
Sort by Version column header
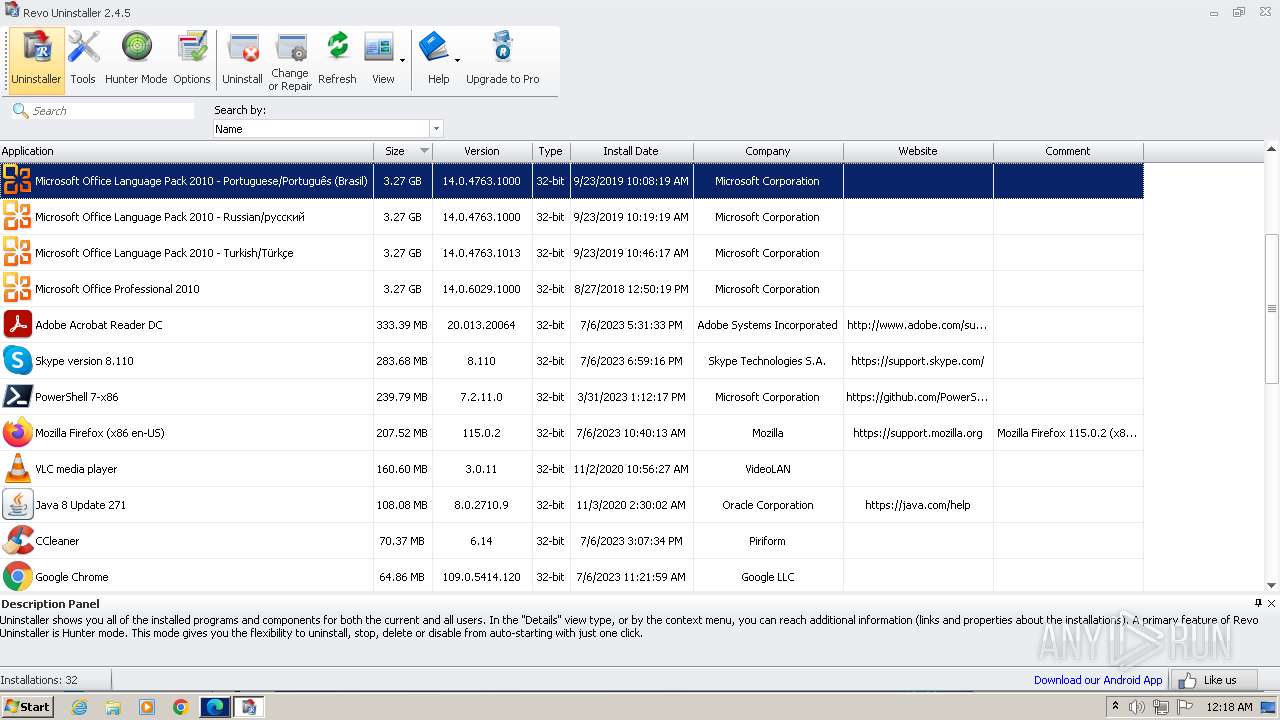pos(482,151)
